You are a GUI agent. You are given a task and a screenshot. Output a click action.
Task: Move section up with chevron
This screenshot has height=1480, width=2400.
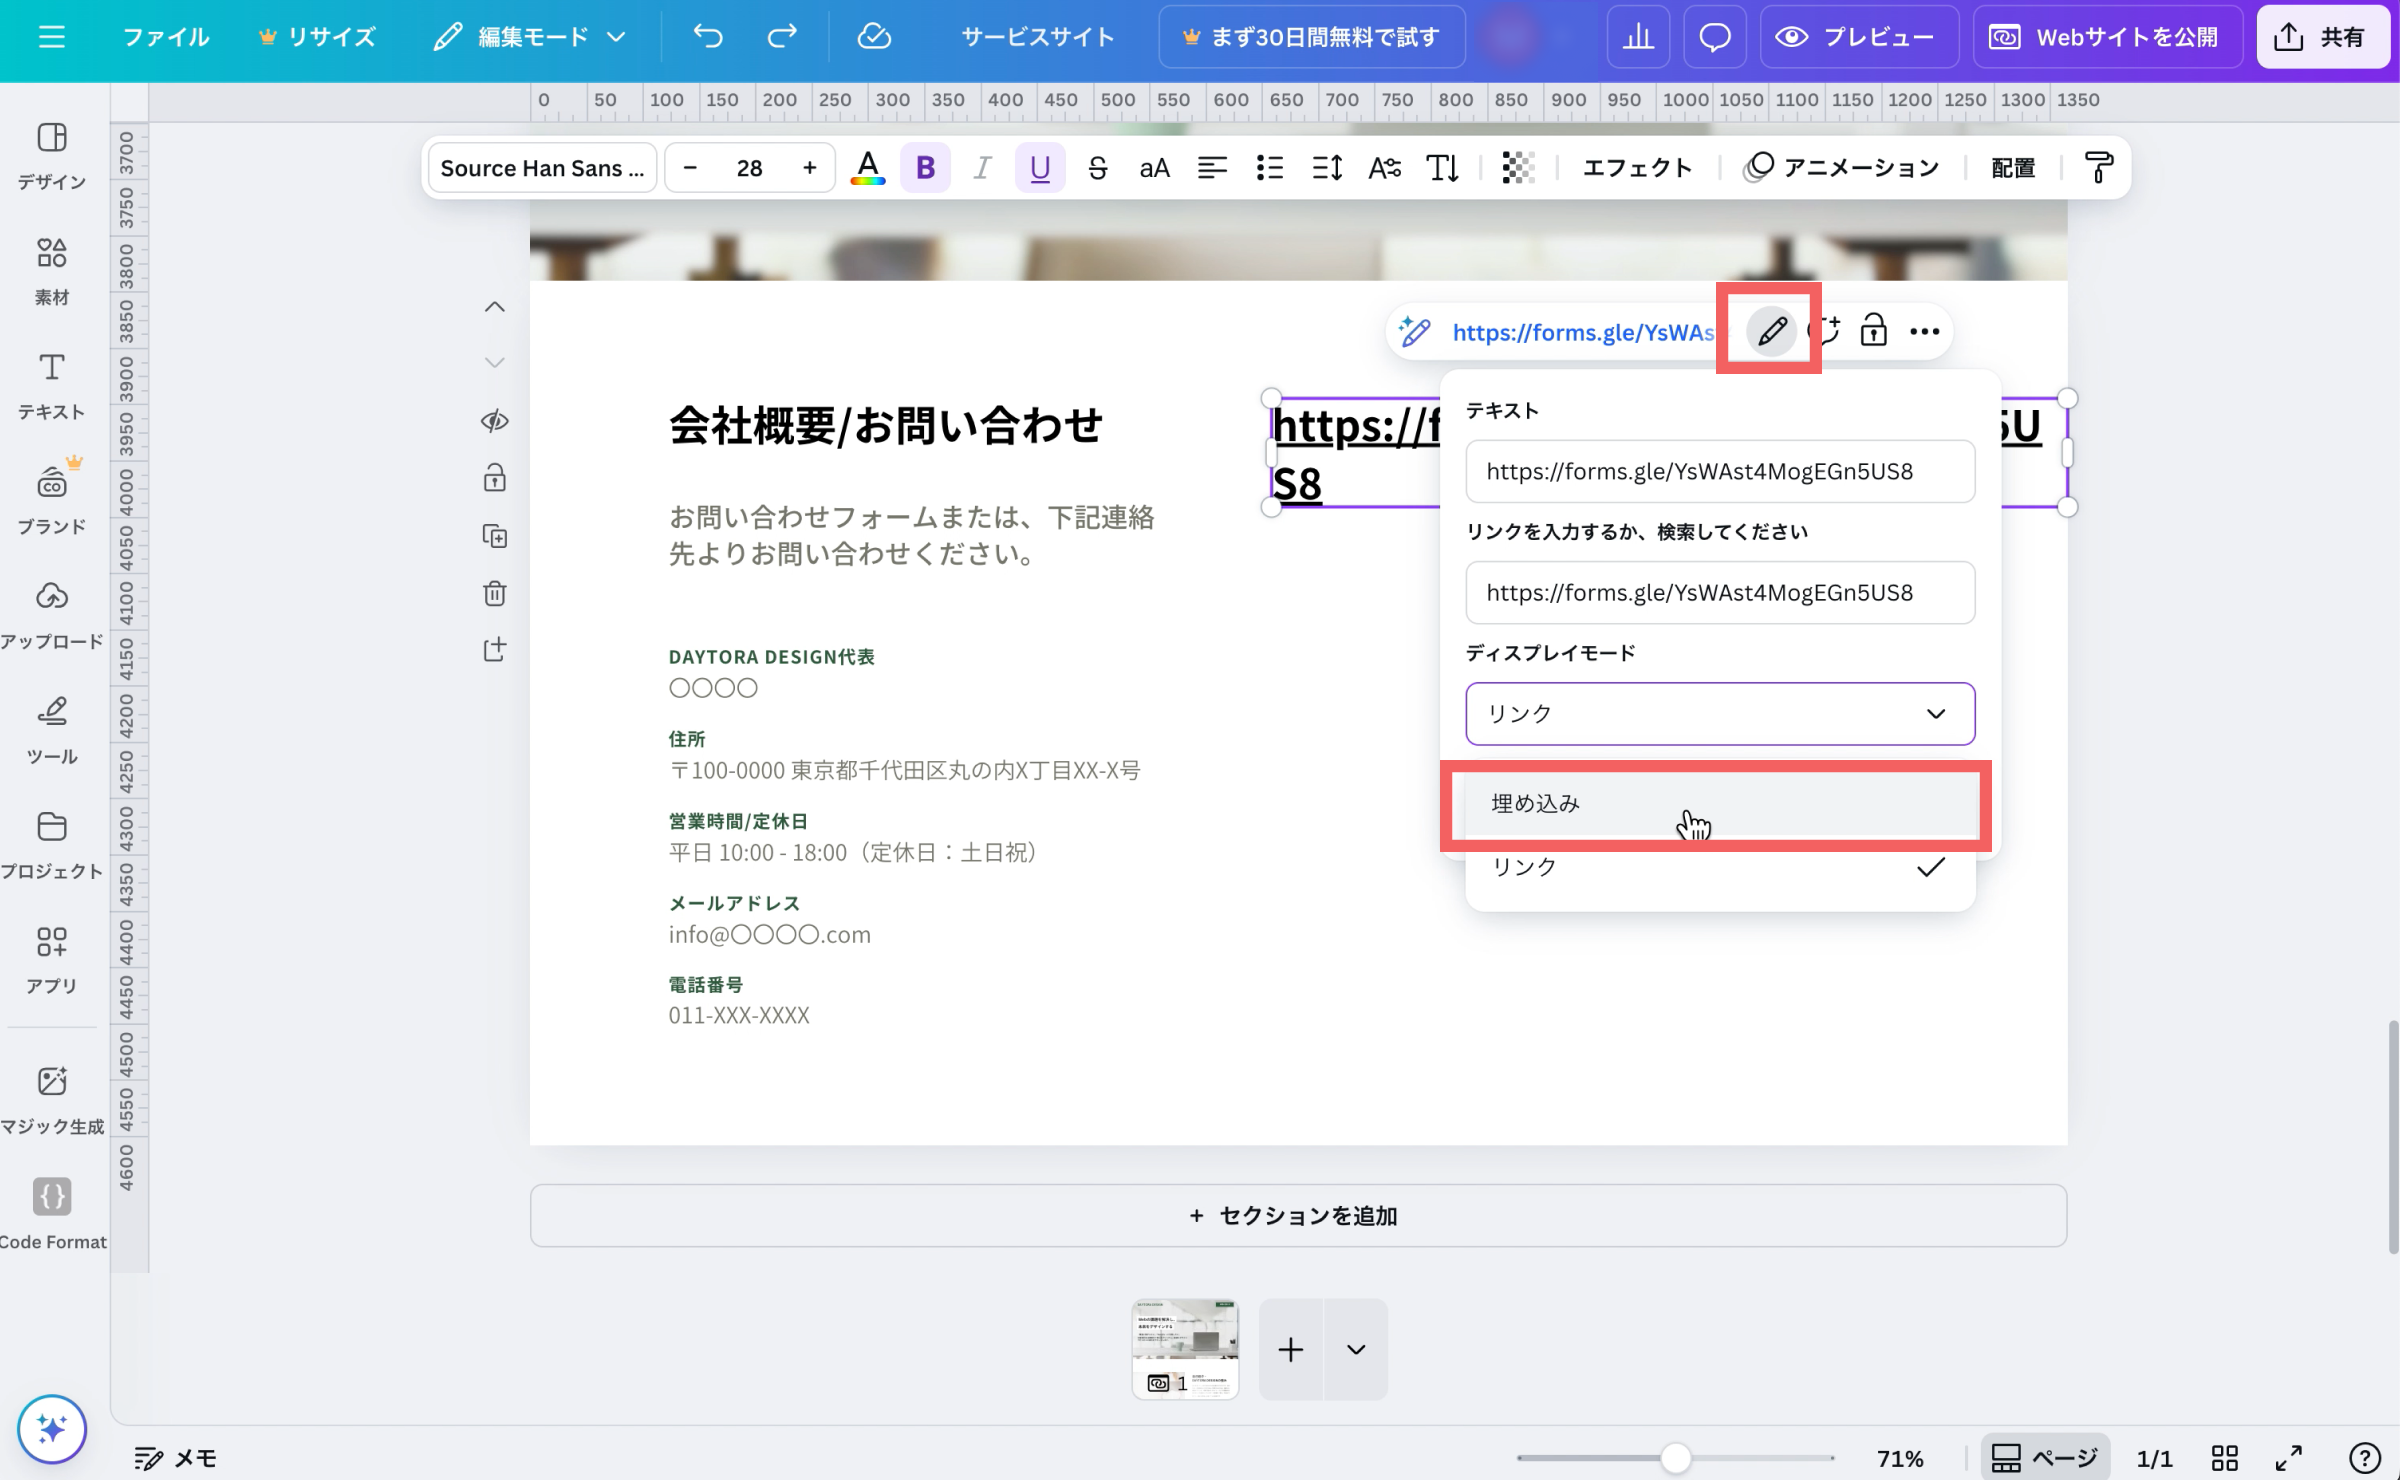[494, 307]
